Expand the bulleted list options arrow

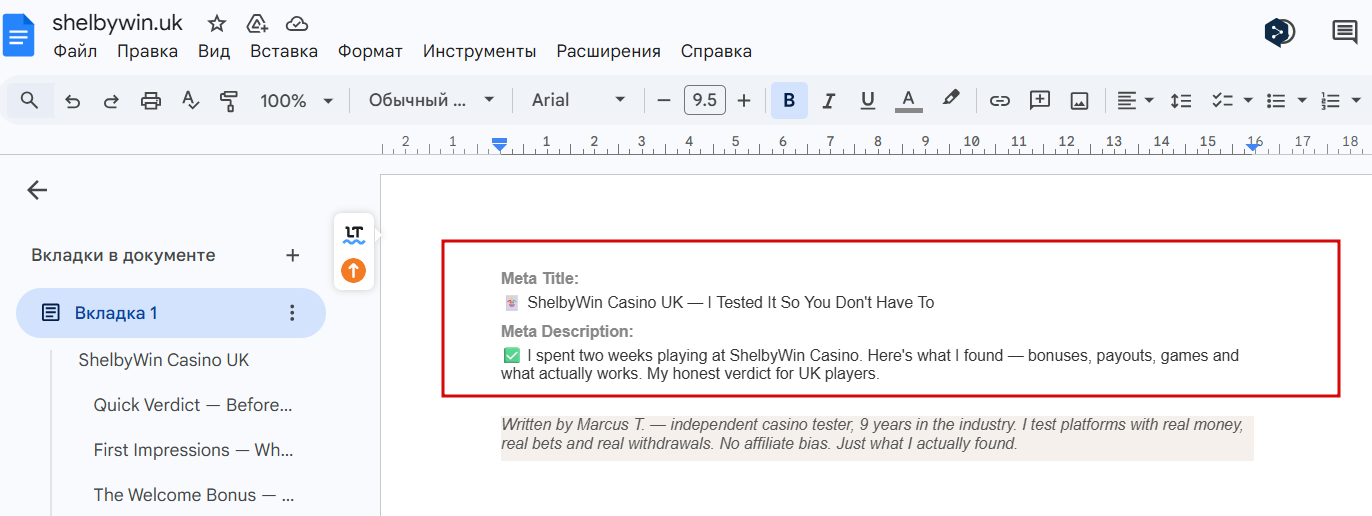(1302, 100)
